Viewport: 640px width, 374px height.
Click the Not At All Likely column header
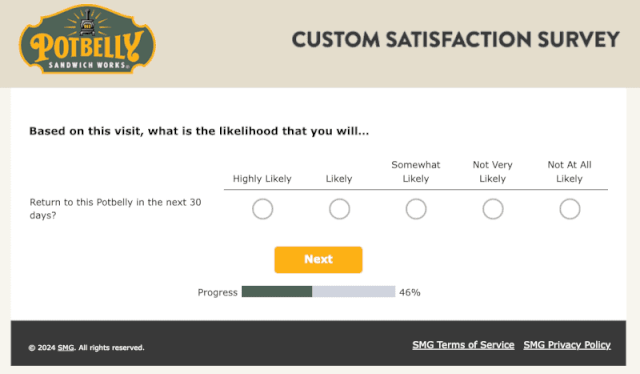[569, 172]
